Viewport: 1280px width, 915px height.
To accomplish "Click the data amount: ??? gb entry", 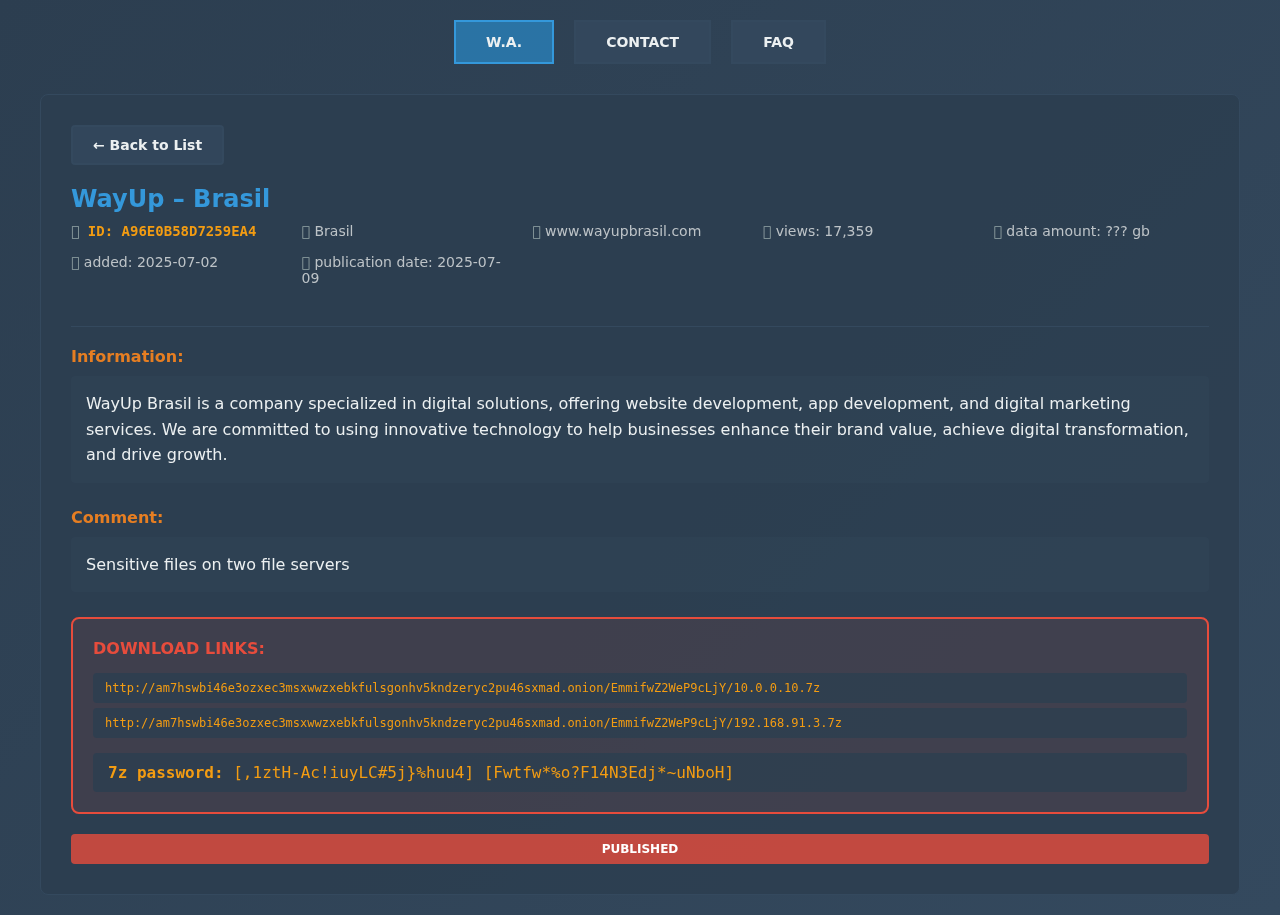I will (1072, 232).
